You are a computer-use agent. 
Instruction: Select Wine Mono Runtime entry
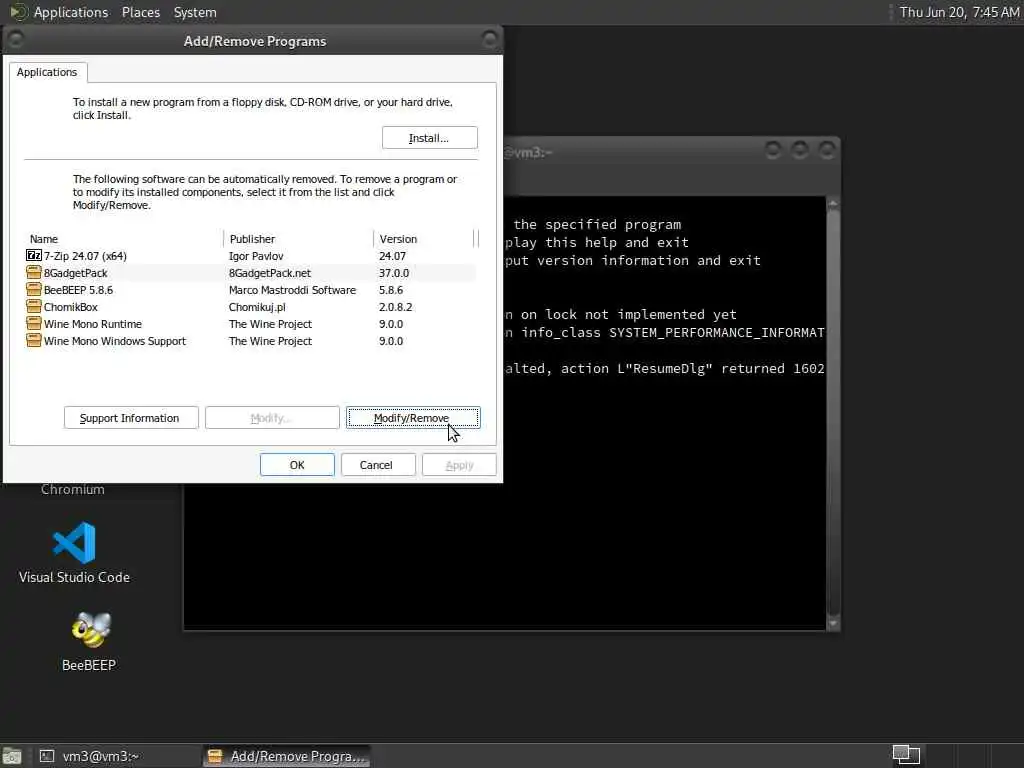[x=250, y=324]
